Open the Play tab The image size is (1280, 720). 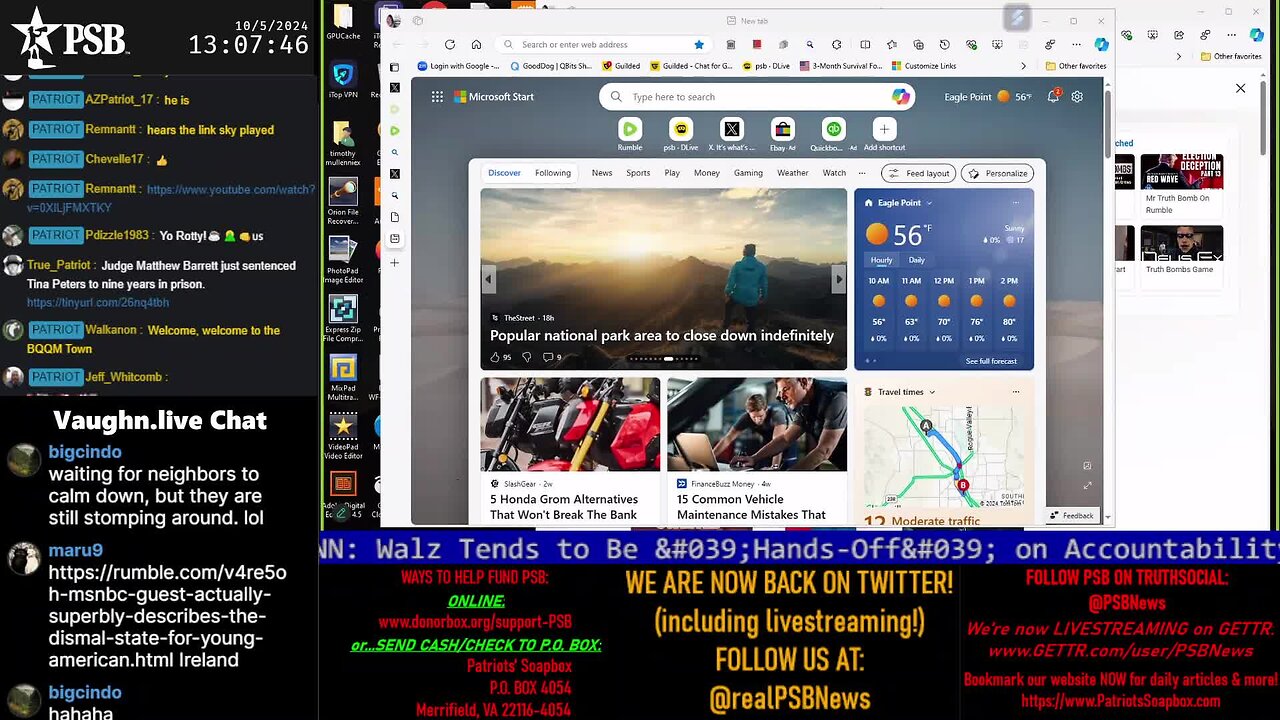(x=672, y=173)
